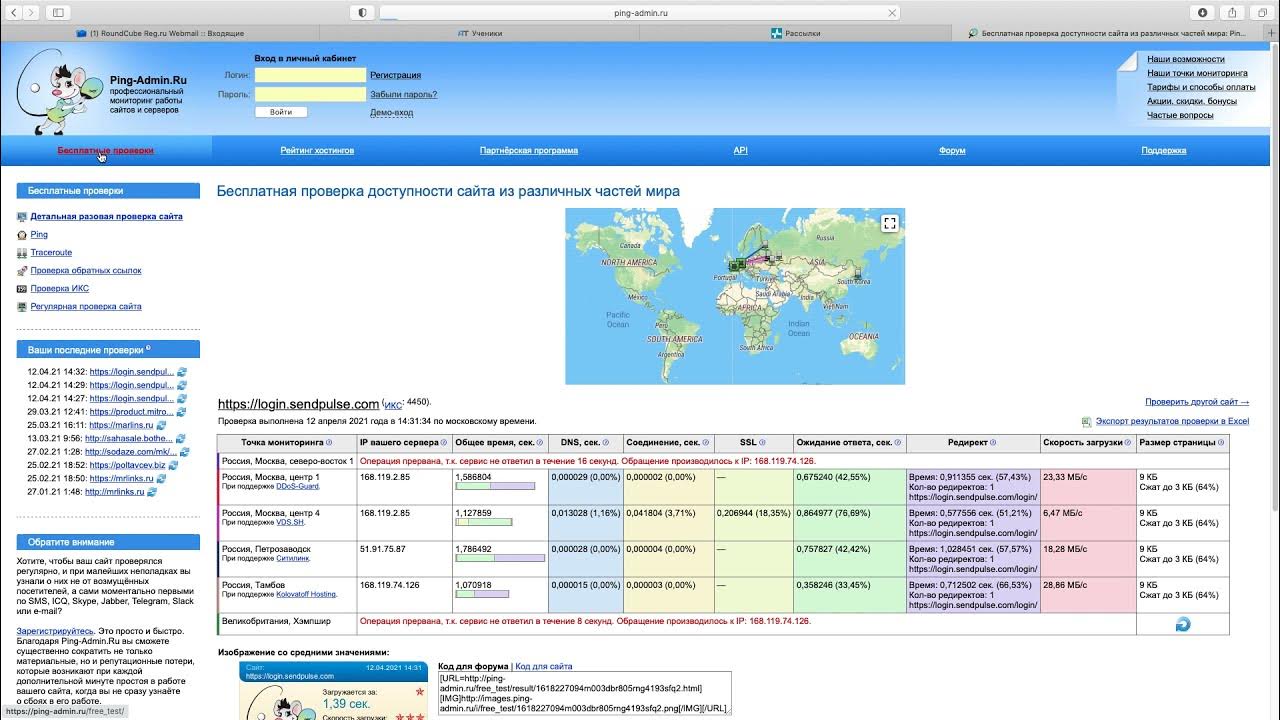Open the https://login.sendpulse.com heading link
The height and width of the screenshot is (720, 1280).
[298, 404]
